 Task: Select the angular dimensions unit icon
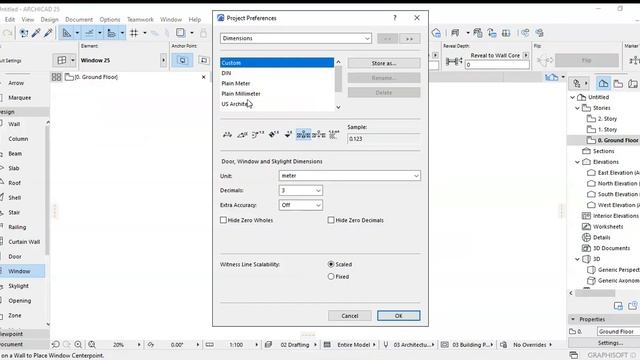coord(242,134)
